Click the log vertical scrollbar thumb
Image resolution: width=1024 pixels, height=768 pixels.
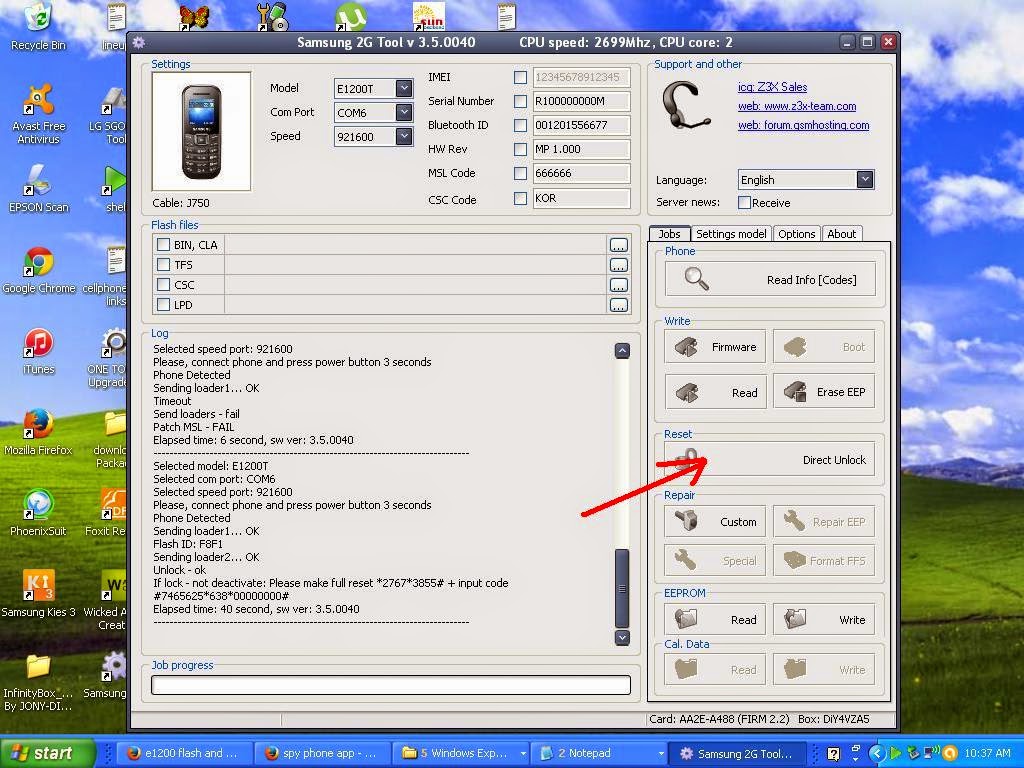622,588
